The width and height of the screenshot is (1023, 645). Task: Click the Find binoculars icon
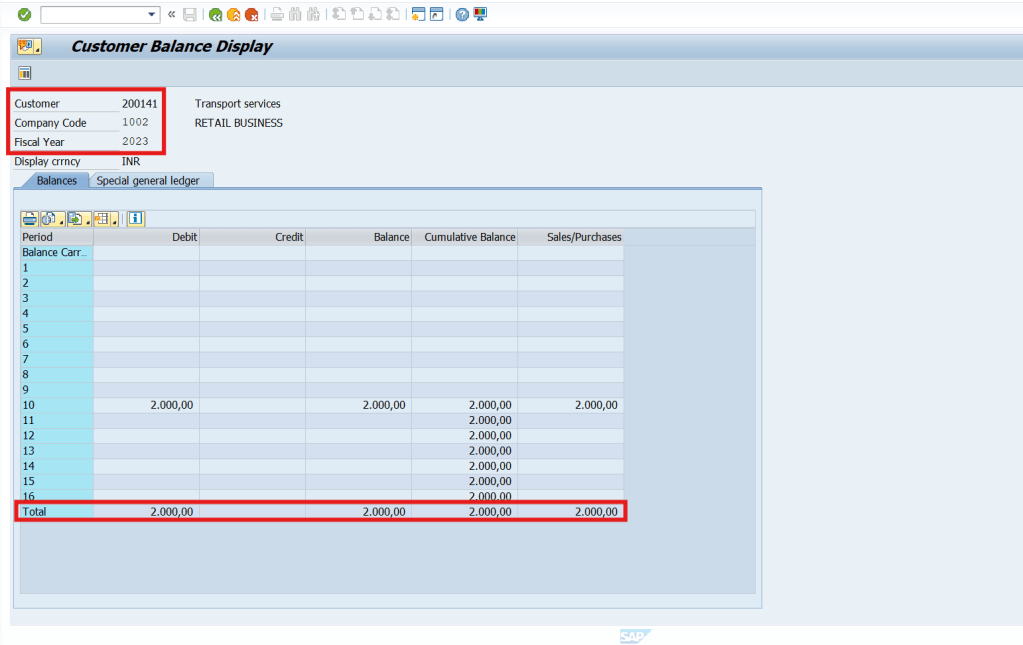pyautogui.click(x=293, y=14)
